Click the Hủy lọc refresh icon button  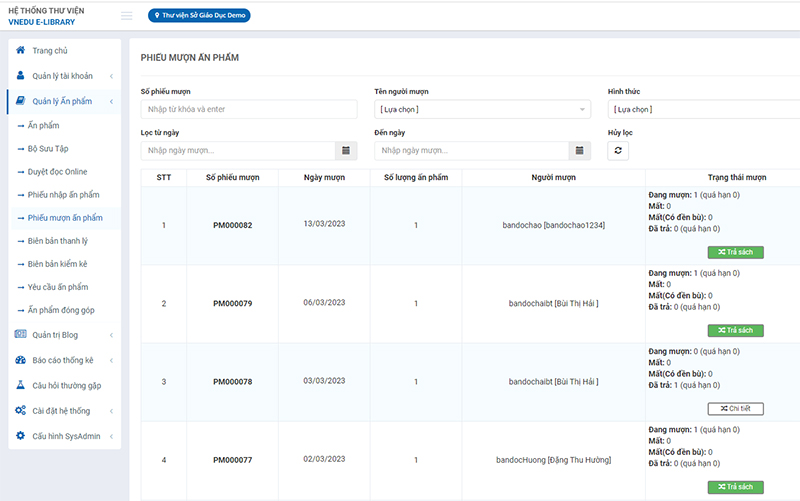(x=618, y=151)
